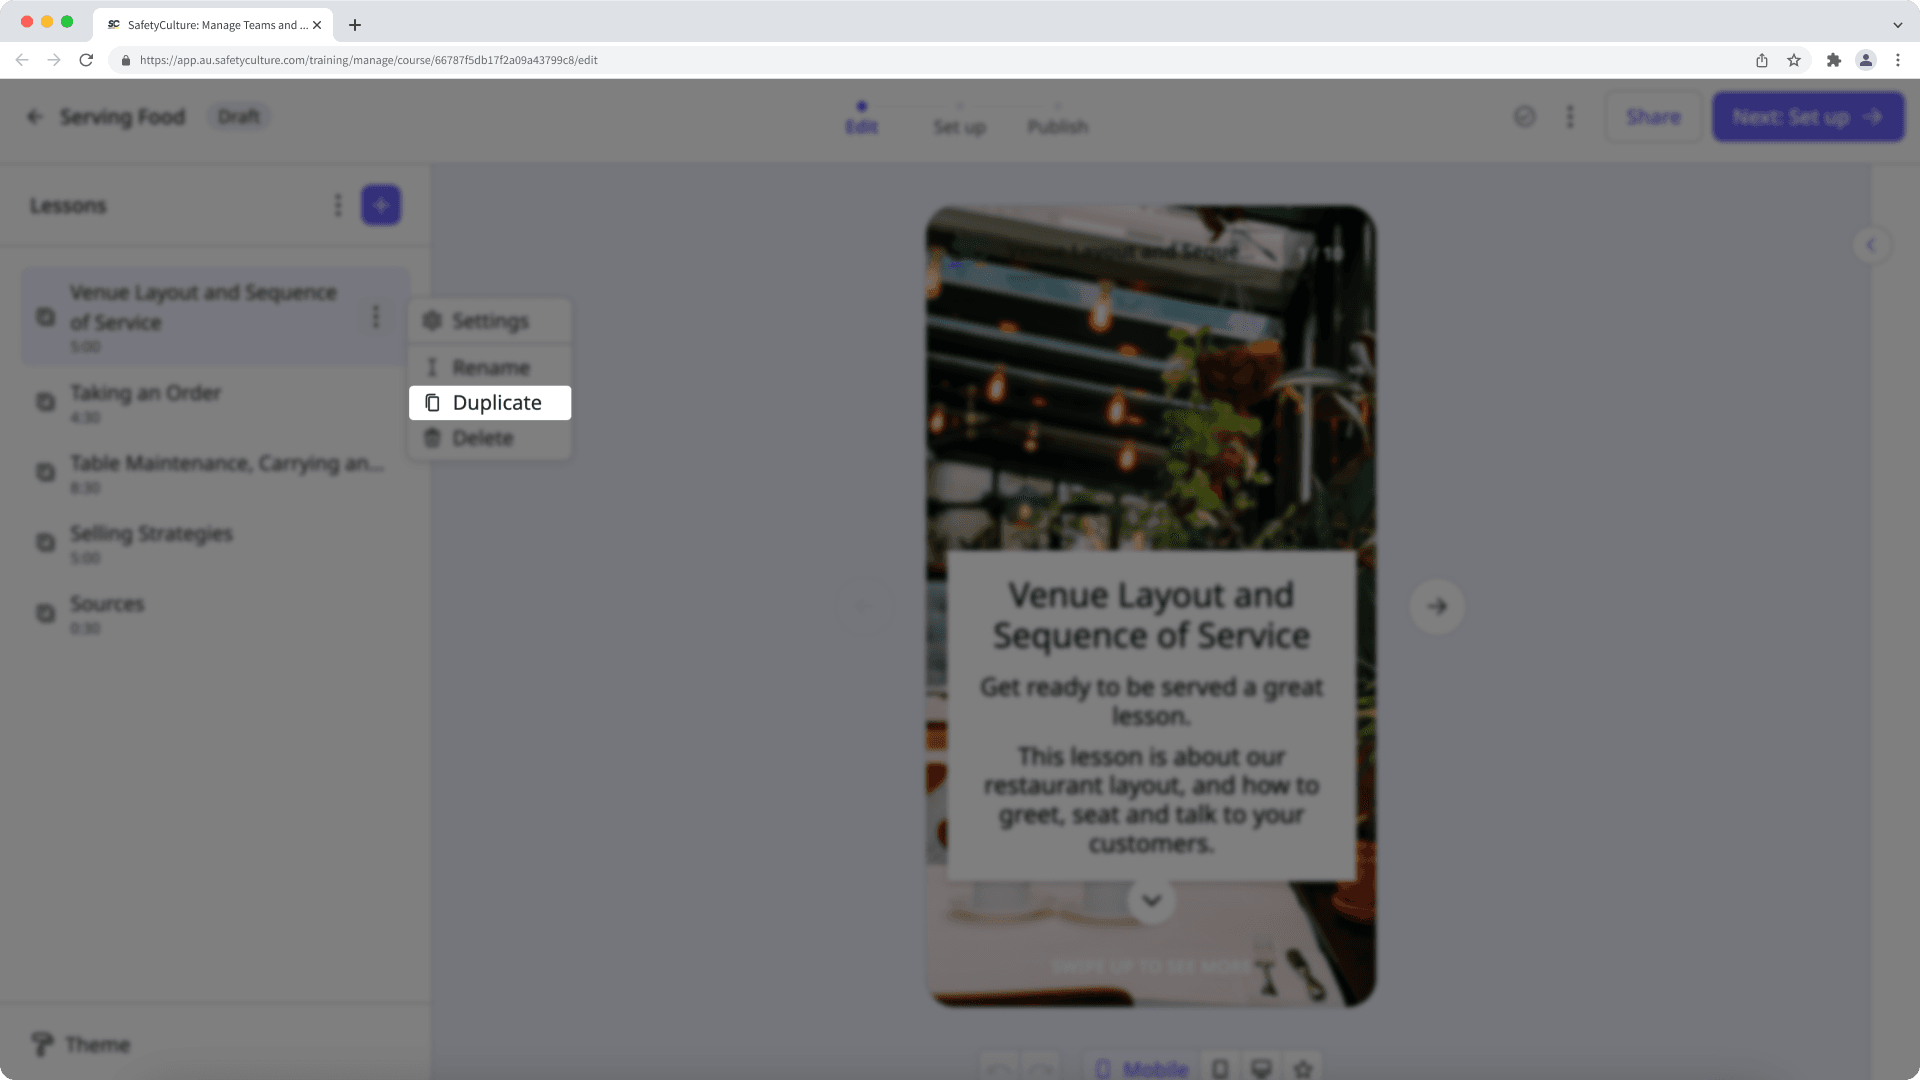Screen dimensions: 1920x1080
Task: Switch preview to desktop view
Action: pos(1261,1068)
